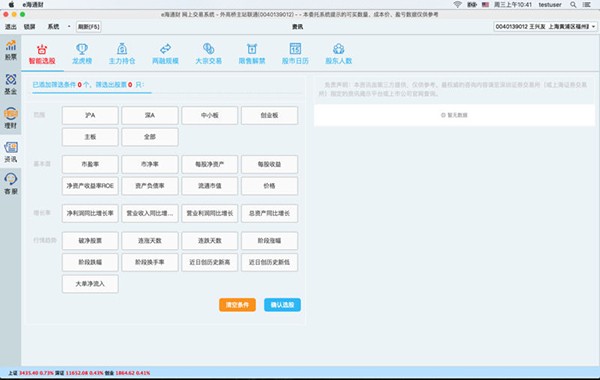
Task: Add the 阶段涨幅 condition
Action: [269, 241]
